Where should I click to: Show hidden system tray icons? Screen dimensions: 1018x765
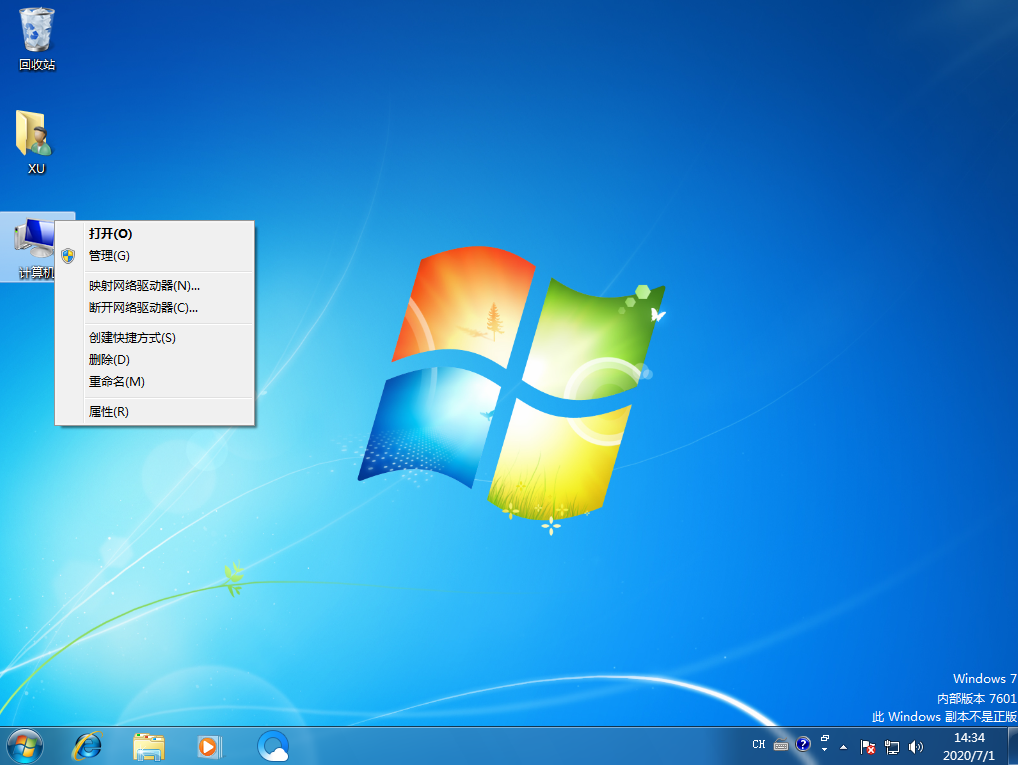(x=844, y=746)
